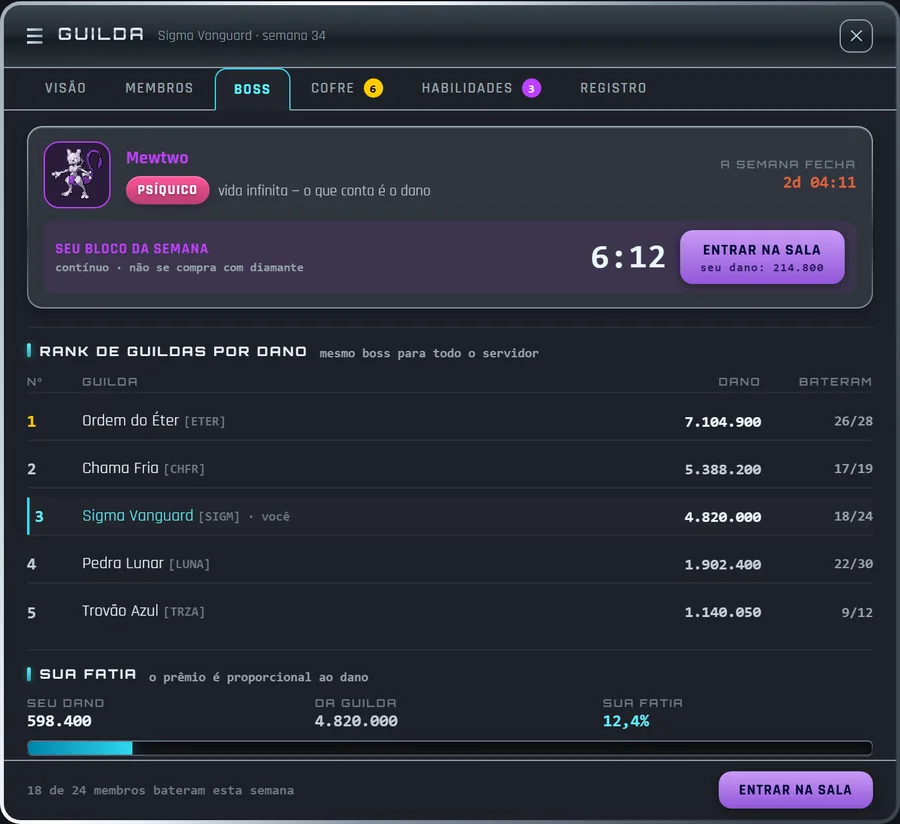Open the Registro tab
The width and height of the screenshot is (900, 824).
tap(613, 88)
